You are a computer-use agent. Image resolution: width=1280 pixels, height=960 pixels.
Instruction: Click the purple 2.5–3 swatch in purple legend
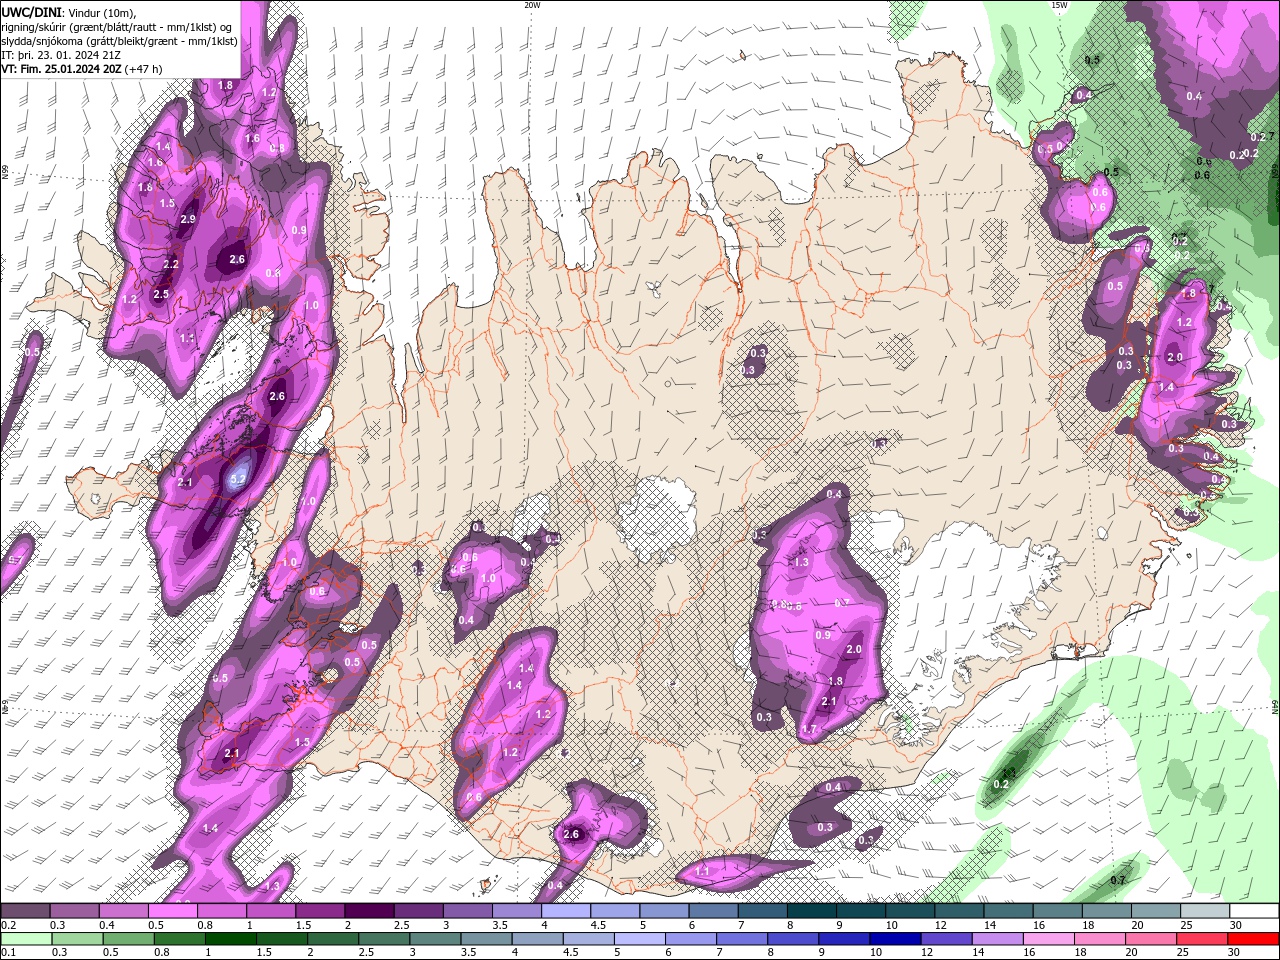pos(417,911)
